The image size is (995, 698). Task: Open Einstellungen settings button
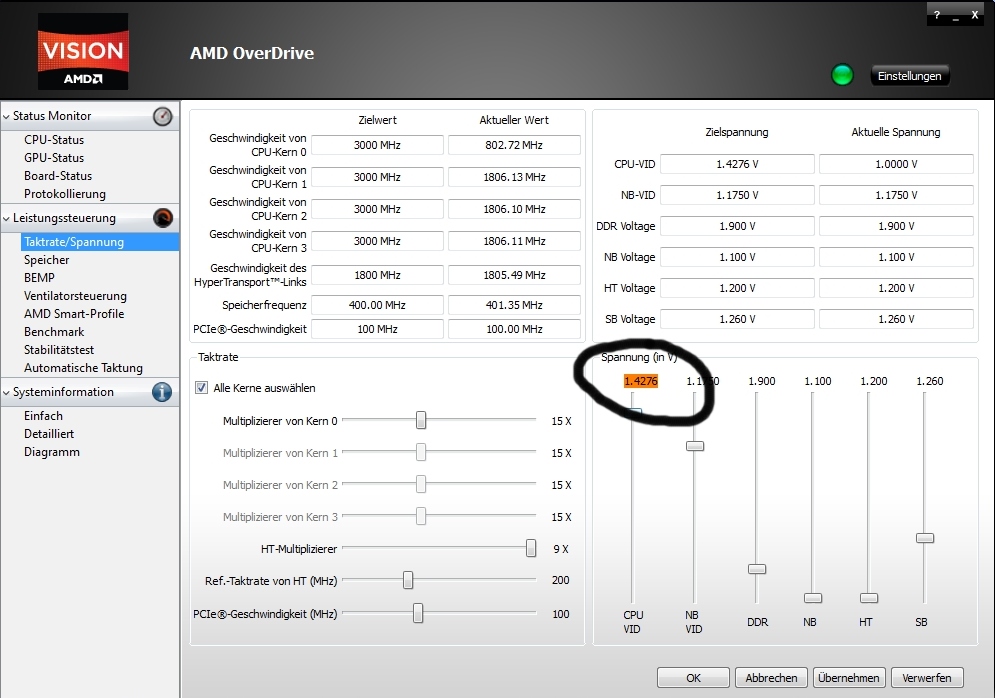coord(909,76)
